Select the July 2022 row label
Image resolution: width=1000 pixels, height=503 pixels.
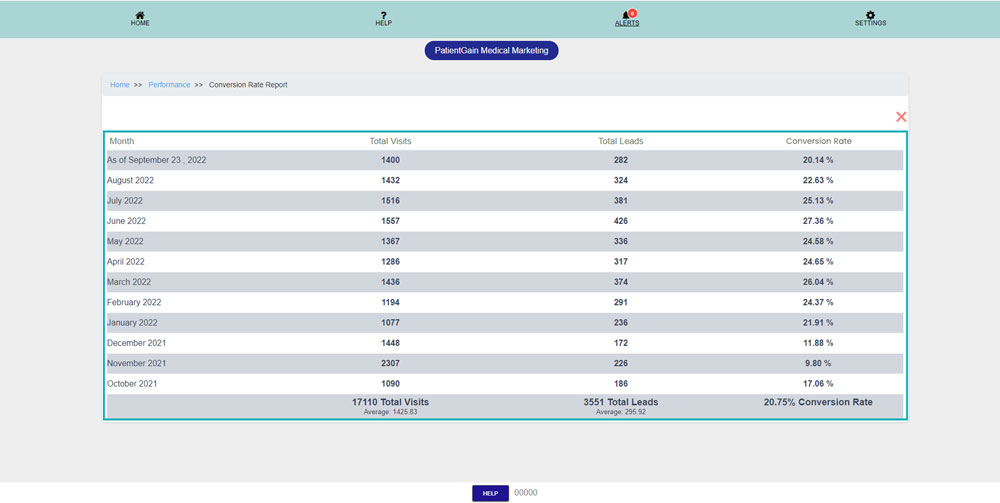point(124,201)
